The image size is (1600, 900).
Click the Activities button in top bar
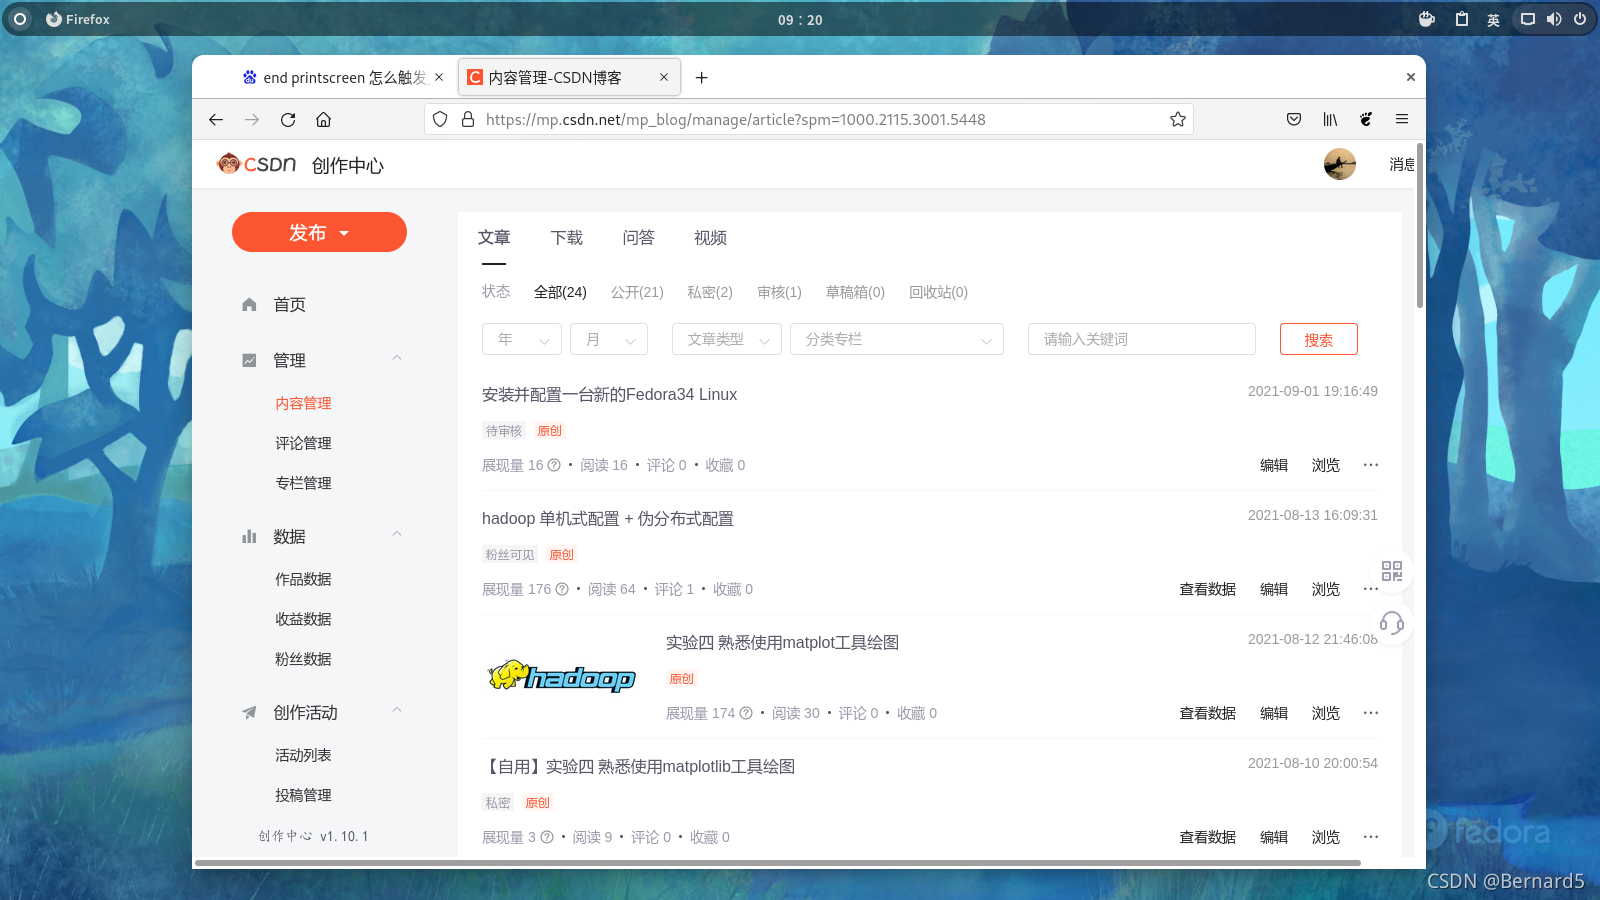click(x=20, y=19)
